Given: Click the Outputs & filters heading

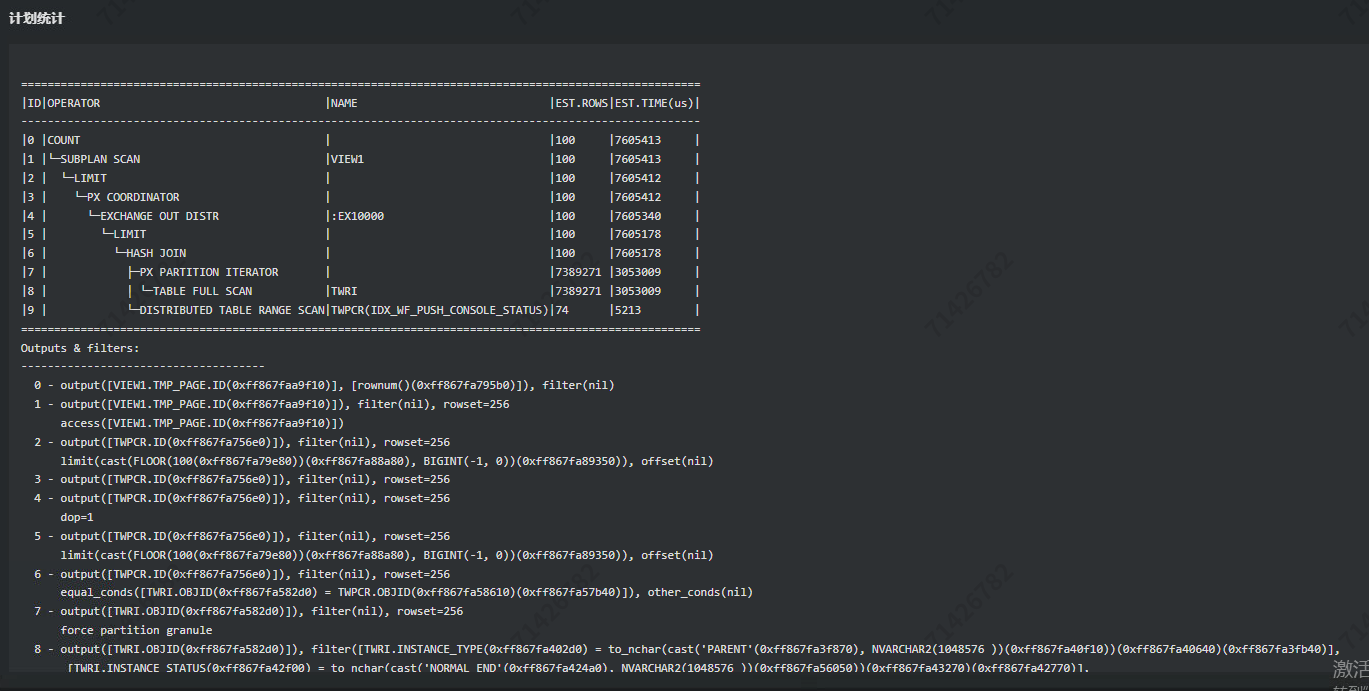Looking at the screenshot, I should pos(80,348).
